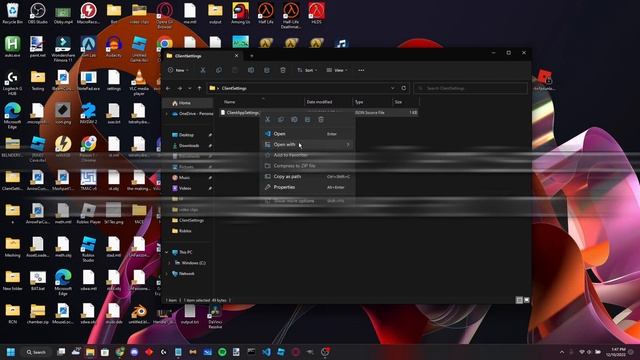Open Visual Studio Code from the taskbar
Viewport: 640px width, 360px height.
tap(266, 352)
